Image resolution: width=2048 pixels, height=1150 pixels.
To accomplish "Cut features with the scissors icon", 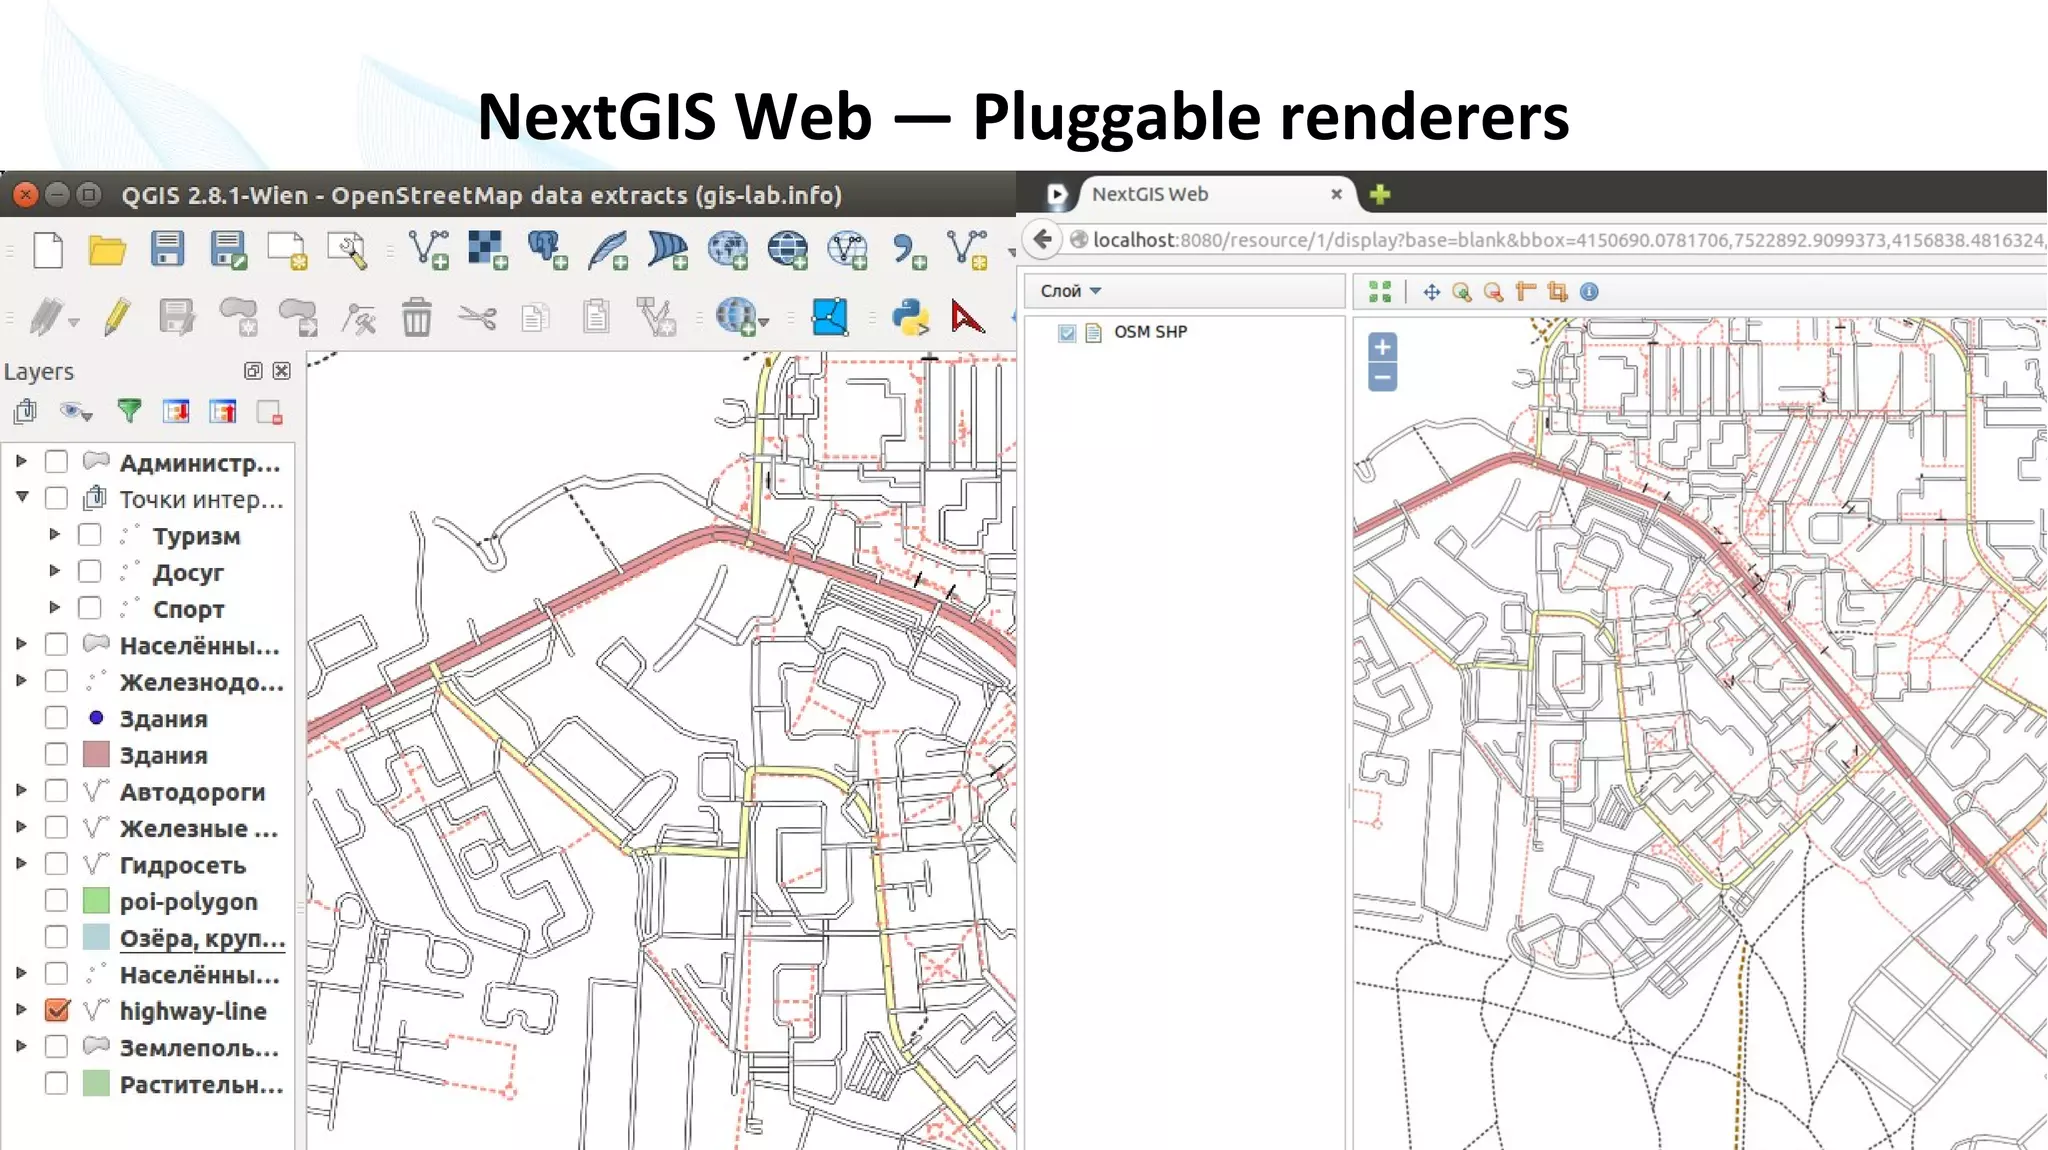I will coord(477,318).
